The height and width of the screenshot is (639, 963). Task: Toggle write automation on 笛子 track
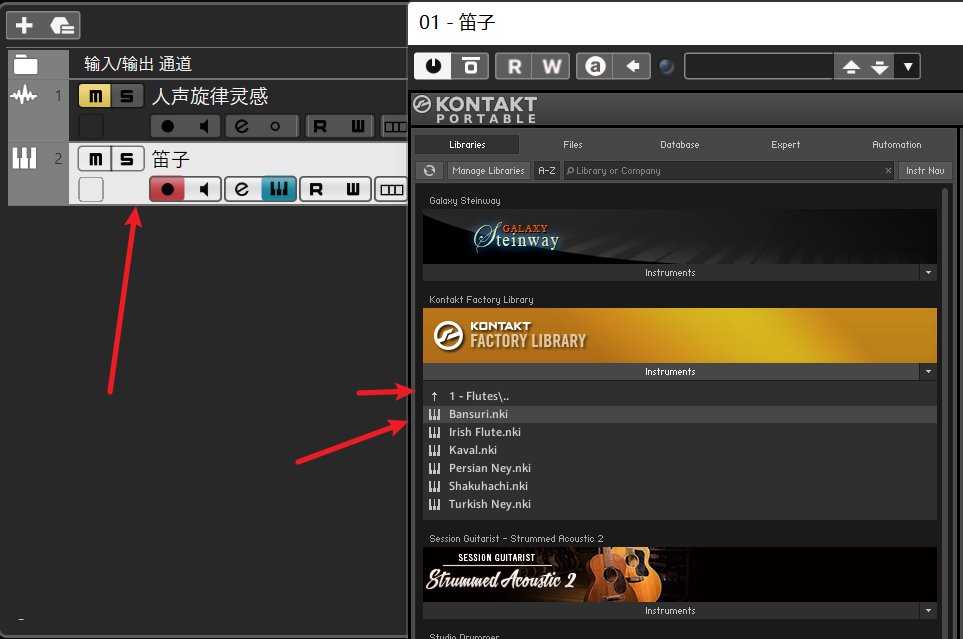353,189
